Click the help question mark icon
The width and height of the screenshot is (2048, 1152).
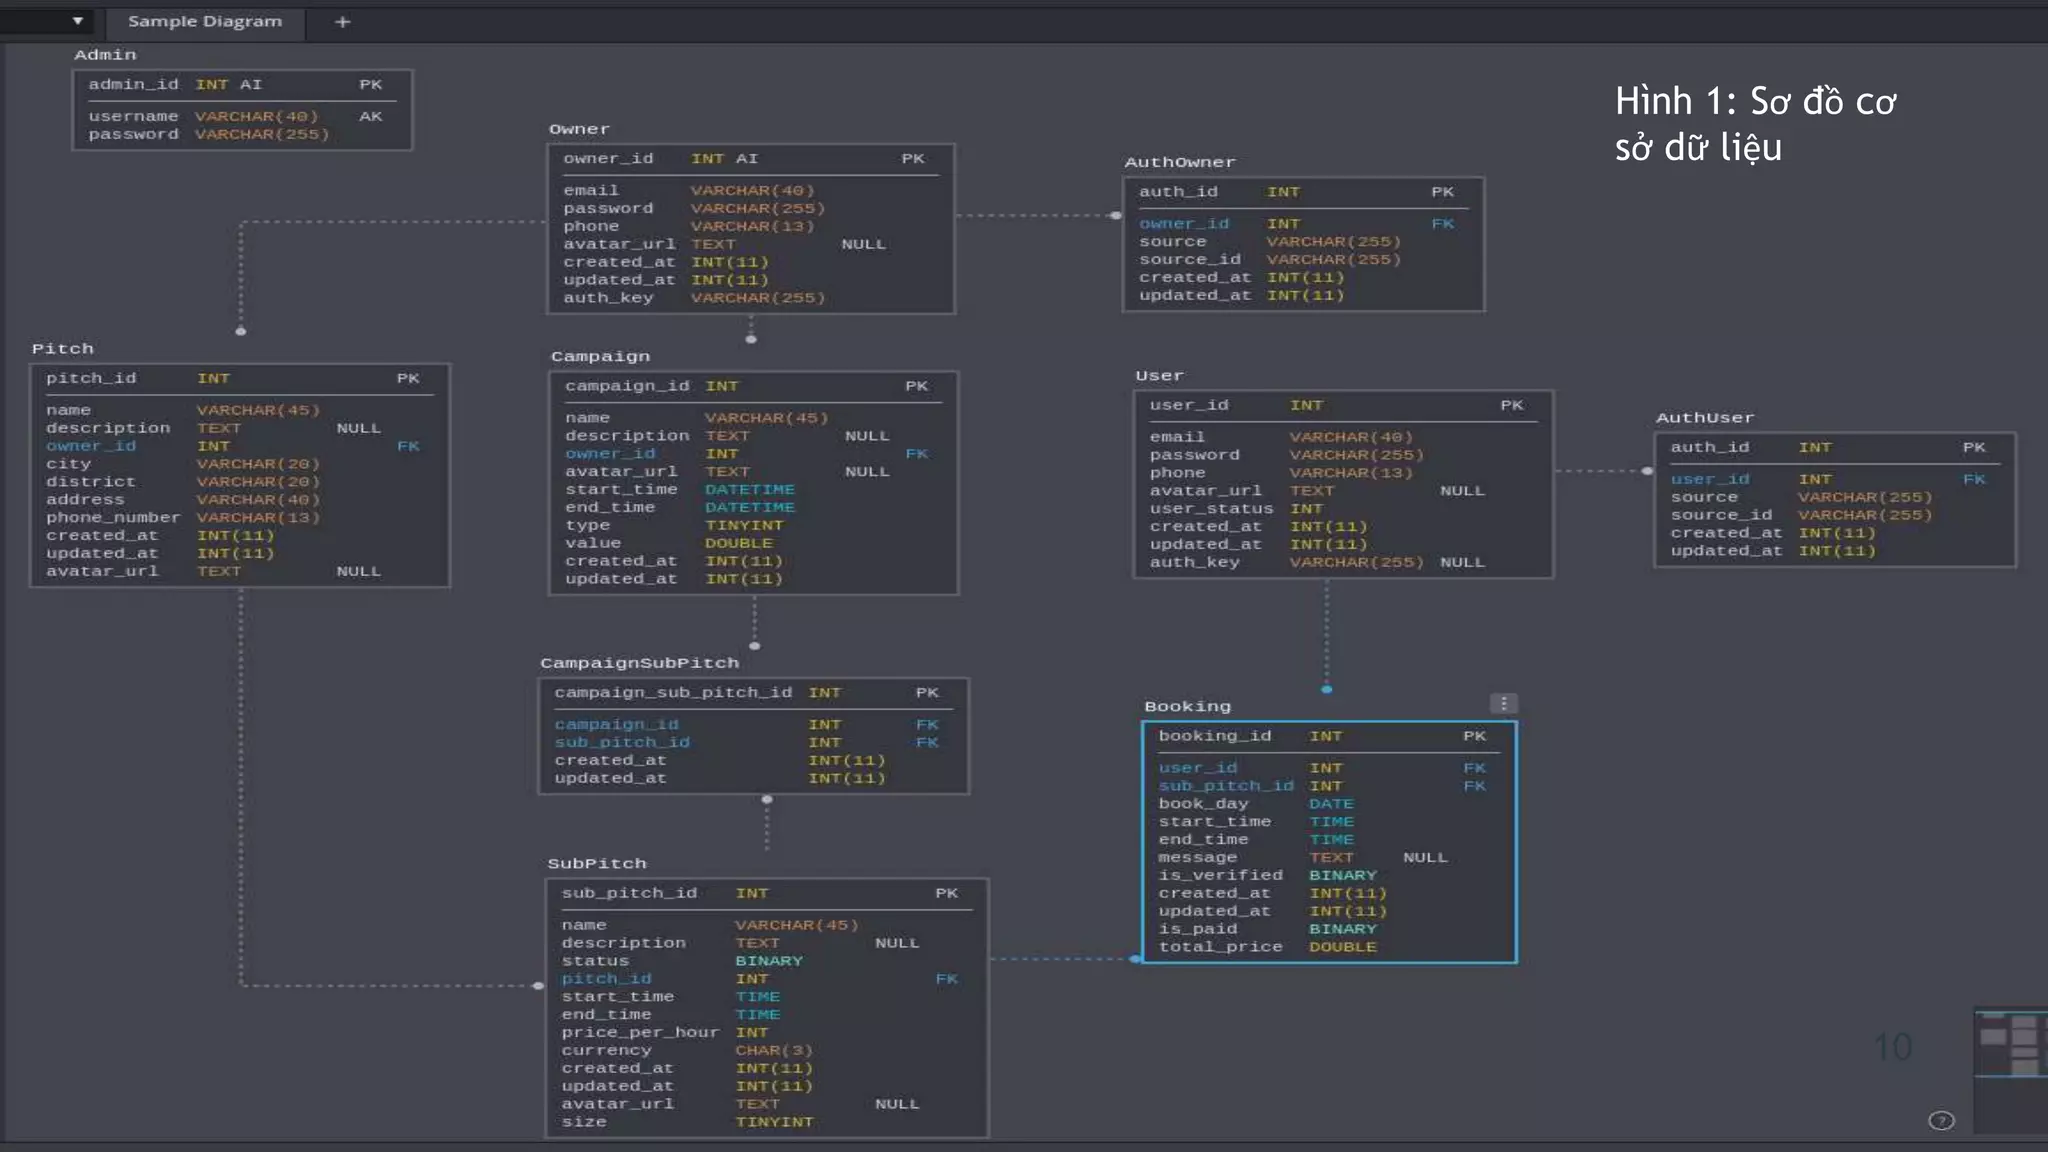1941,1121
